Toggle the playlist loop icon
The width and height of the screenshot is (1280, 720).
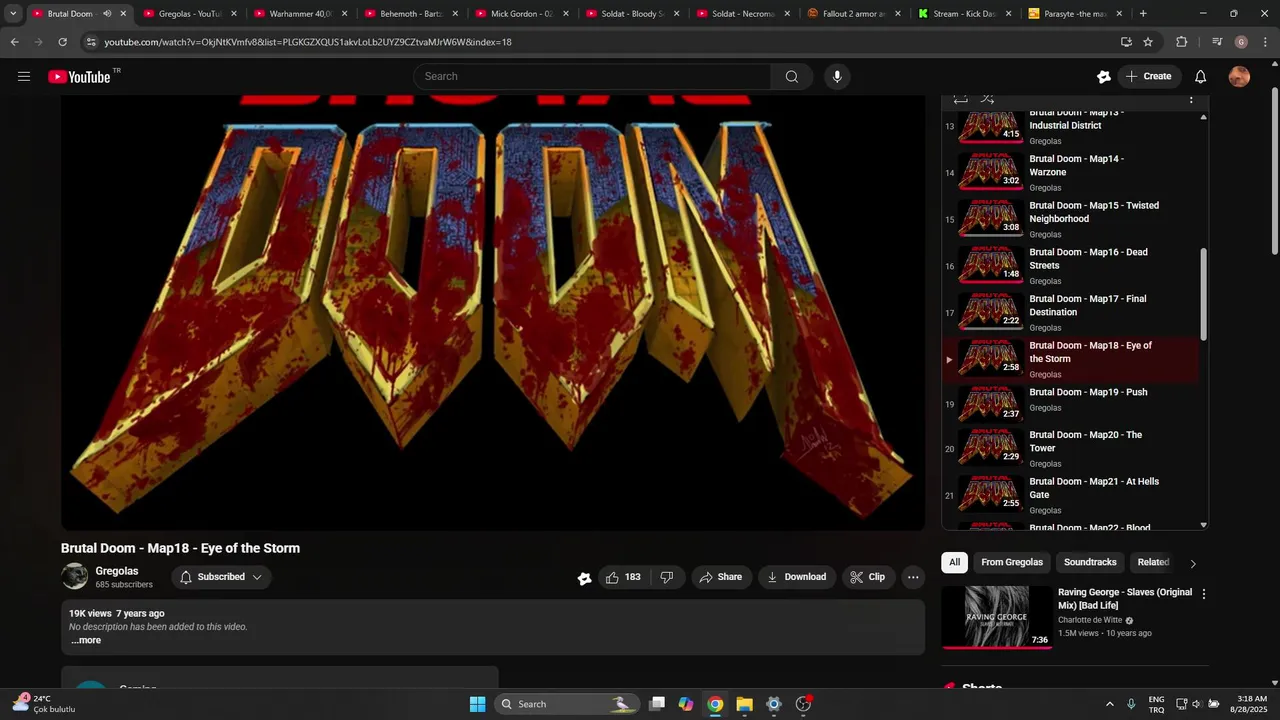(x=960, y=98)
